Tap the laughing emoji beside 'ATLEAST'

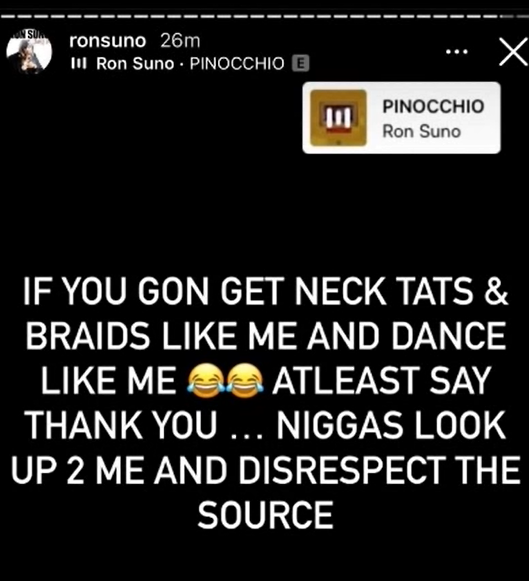click(x=245, y=381)
